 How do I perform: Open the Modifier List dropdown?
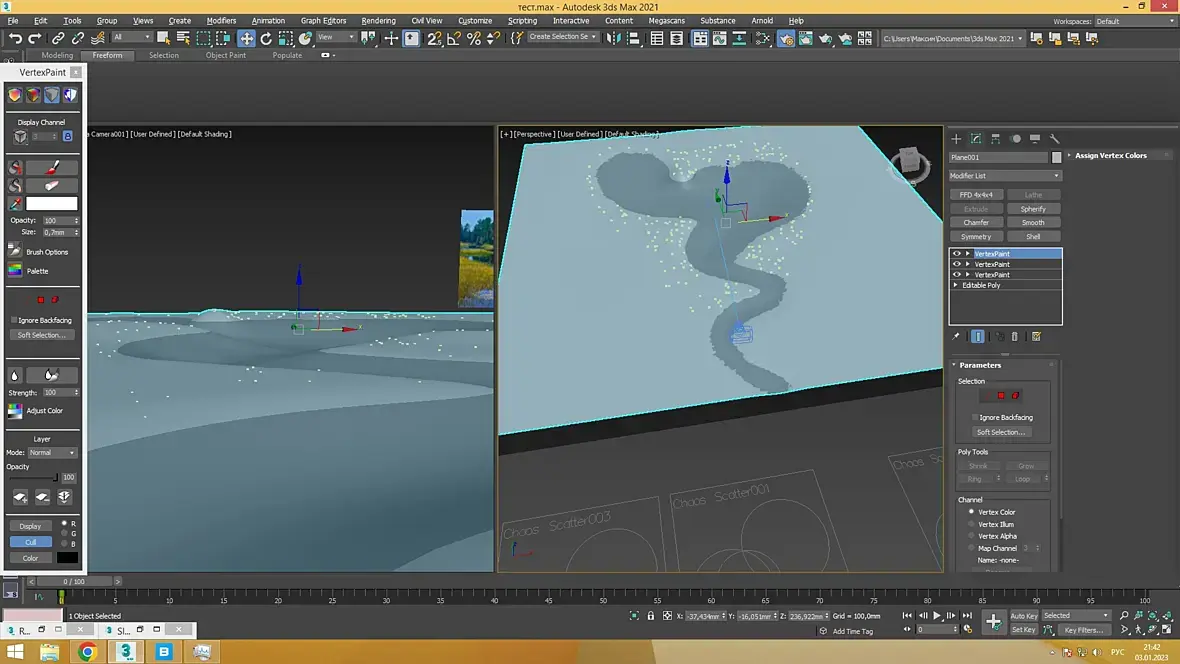pos(1004,176)
